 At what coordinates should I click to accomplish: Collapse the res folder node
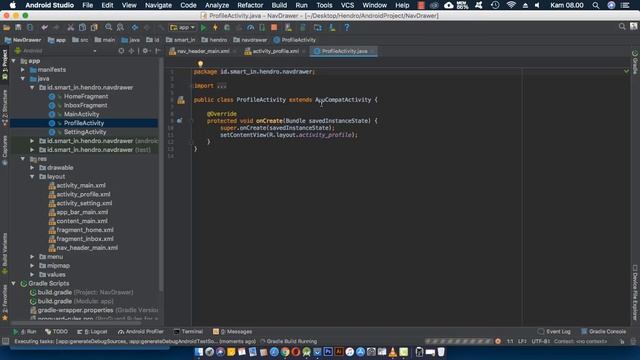click(23, 159)
